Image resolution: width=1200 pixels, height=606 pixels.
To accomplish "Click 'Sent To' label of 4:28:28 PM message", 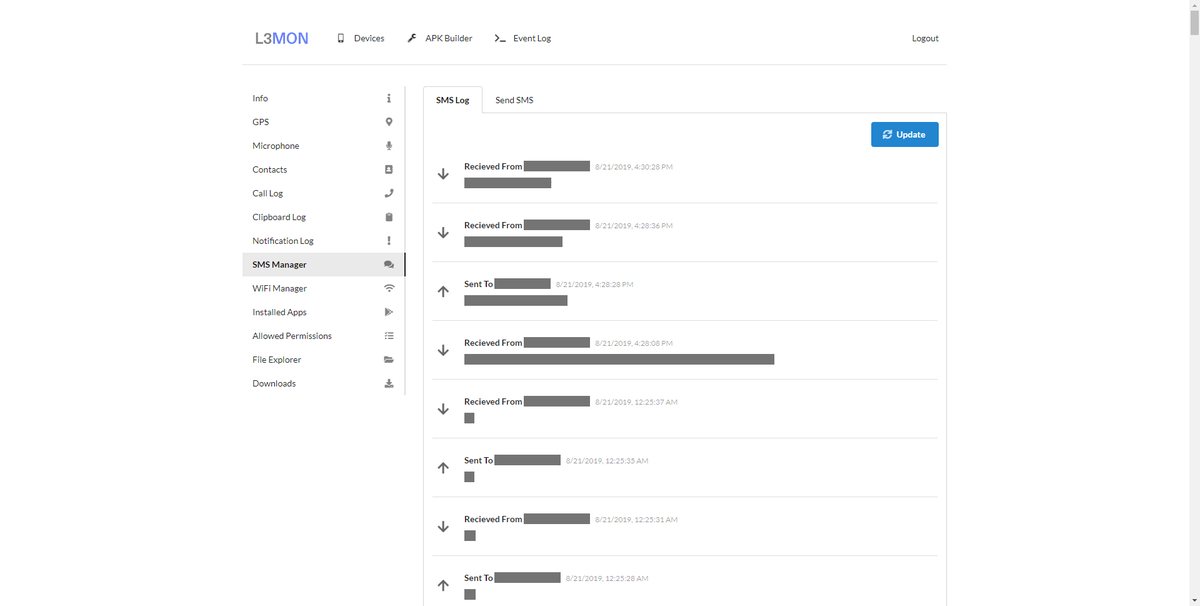I will click(x=478, y=284).
